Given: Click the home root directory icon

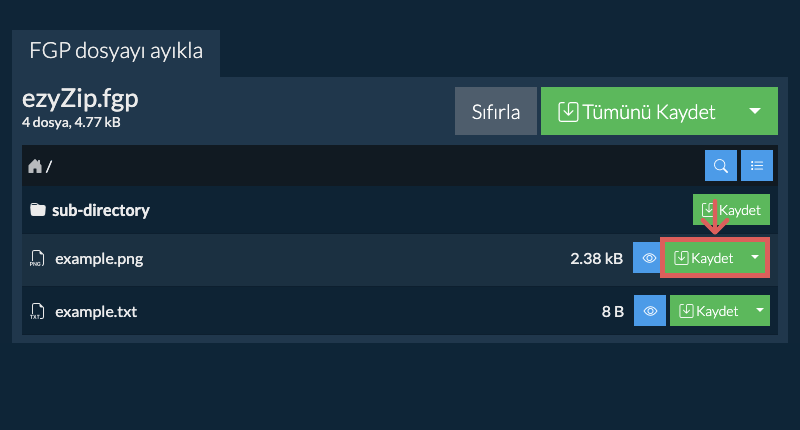Looking at the screenshot, I should (35, 166).
